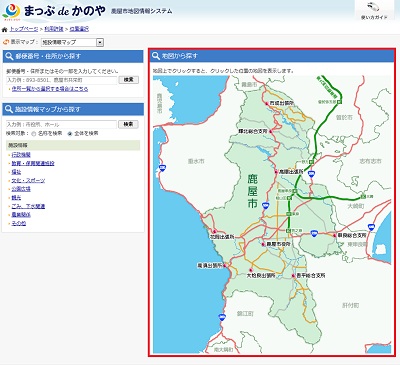400x365 pixels.
Task: Click the home icon beside トップページ
Action: coord(5,30)
